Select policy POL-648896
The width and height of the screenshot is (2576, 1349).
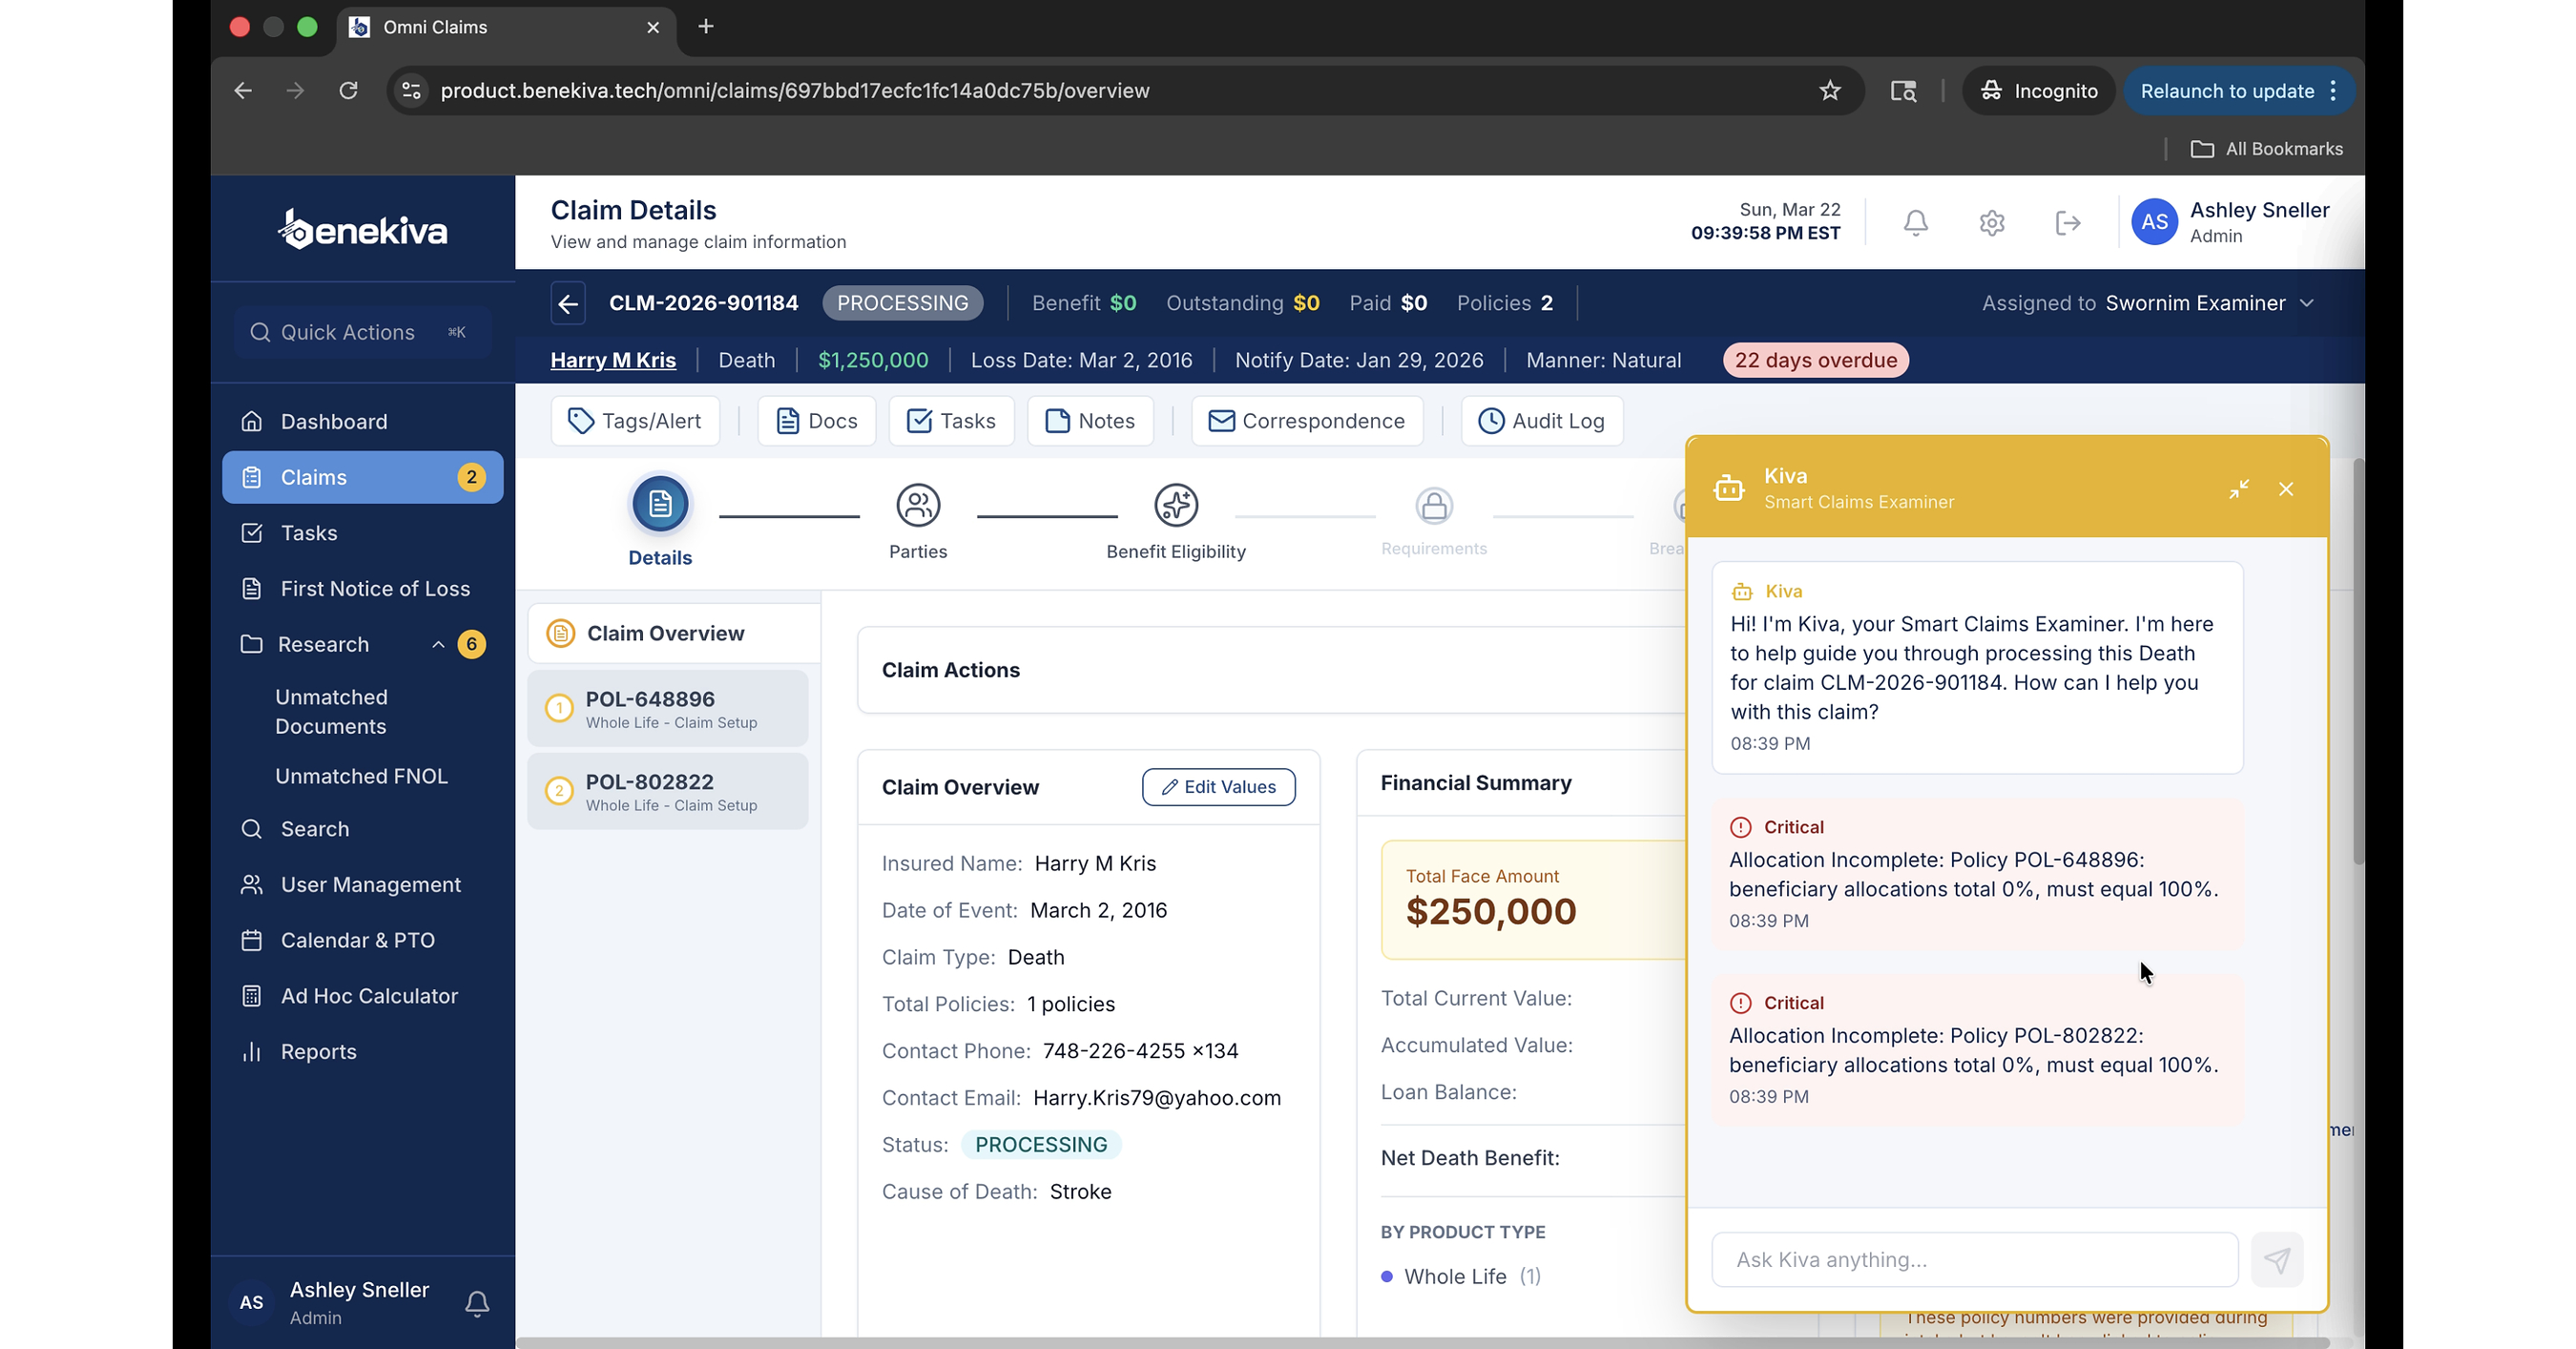(668, 709)
